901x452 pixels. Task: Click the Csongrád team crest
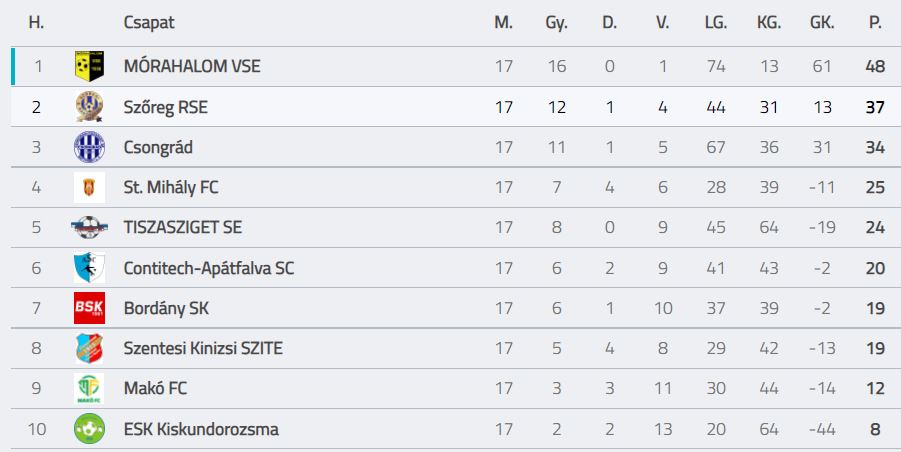click(89, 147)
